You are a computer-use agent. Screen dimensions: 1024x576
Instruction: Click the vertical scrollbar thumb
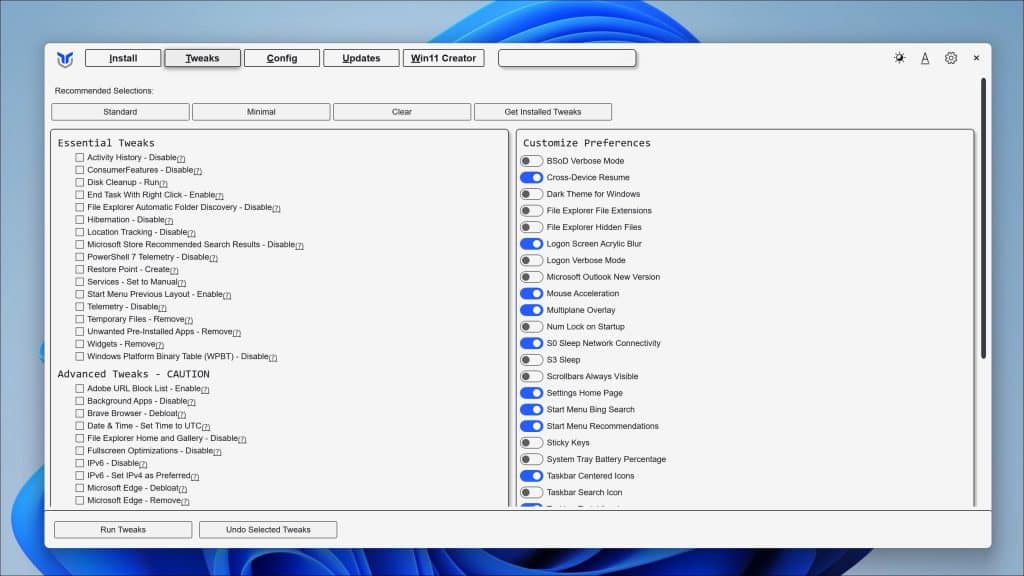[983, 218]
